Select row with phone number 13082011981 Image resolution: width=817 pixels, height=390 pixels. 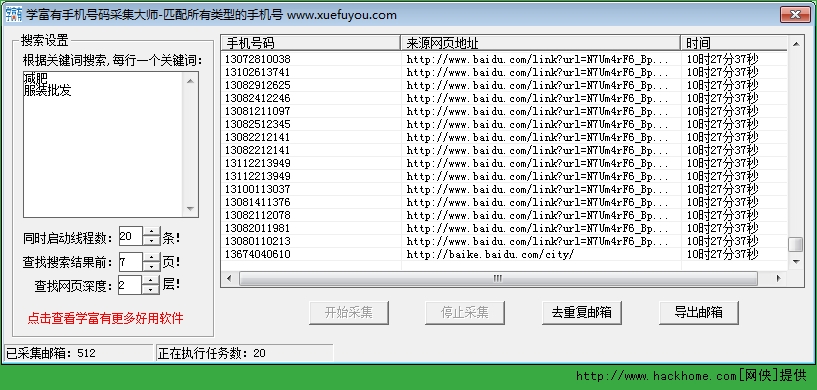click(504, 228)
